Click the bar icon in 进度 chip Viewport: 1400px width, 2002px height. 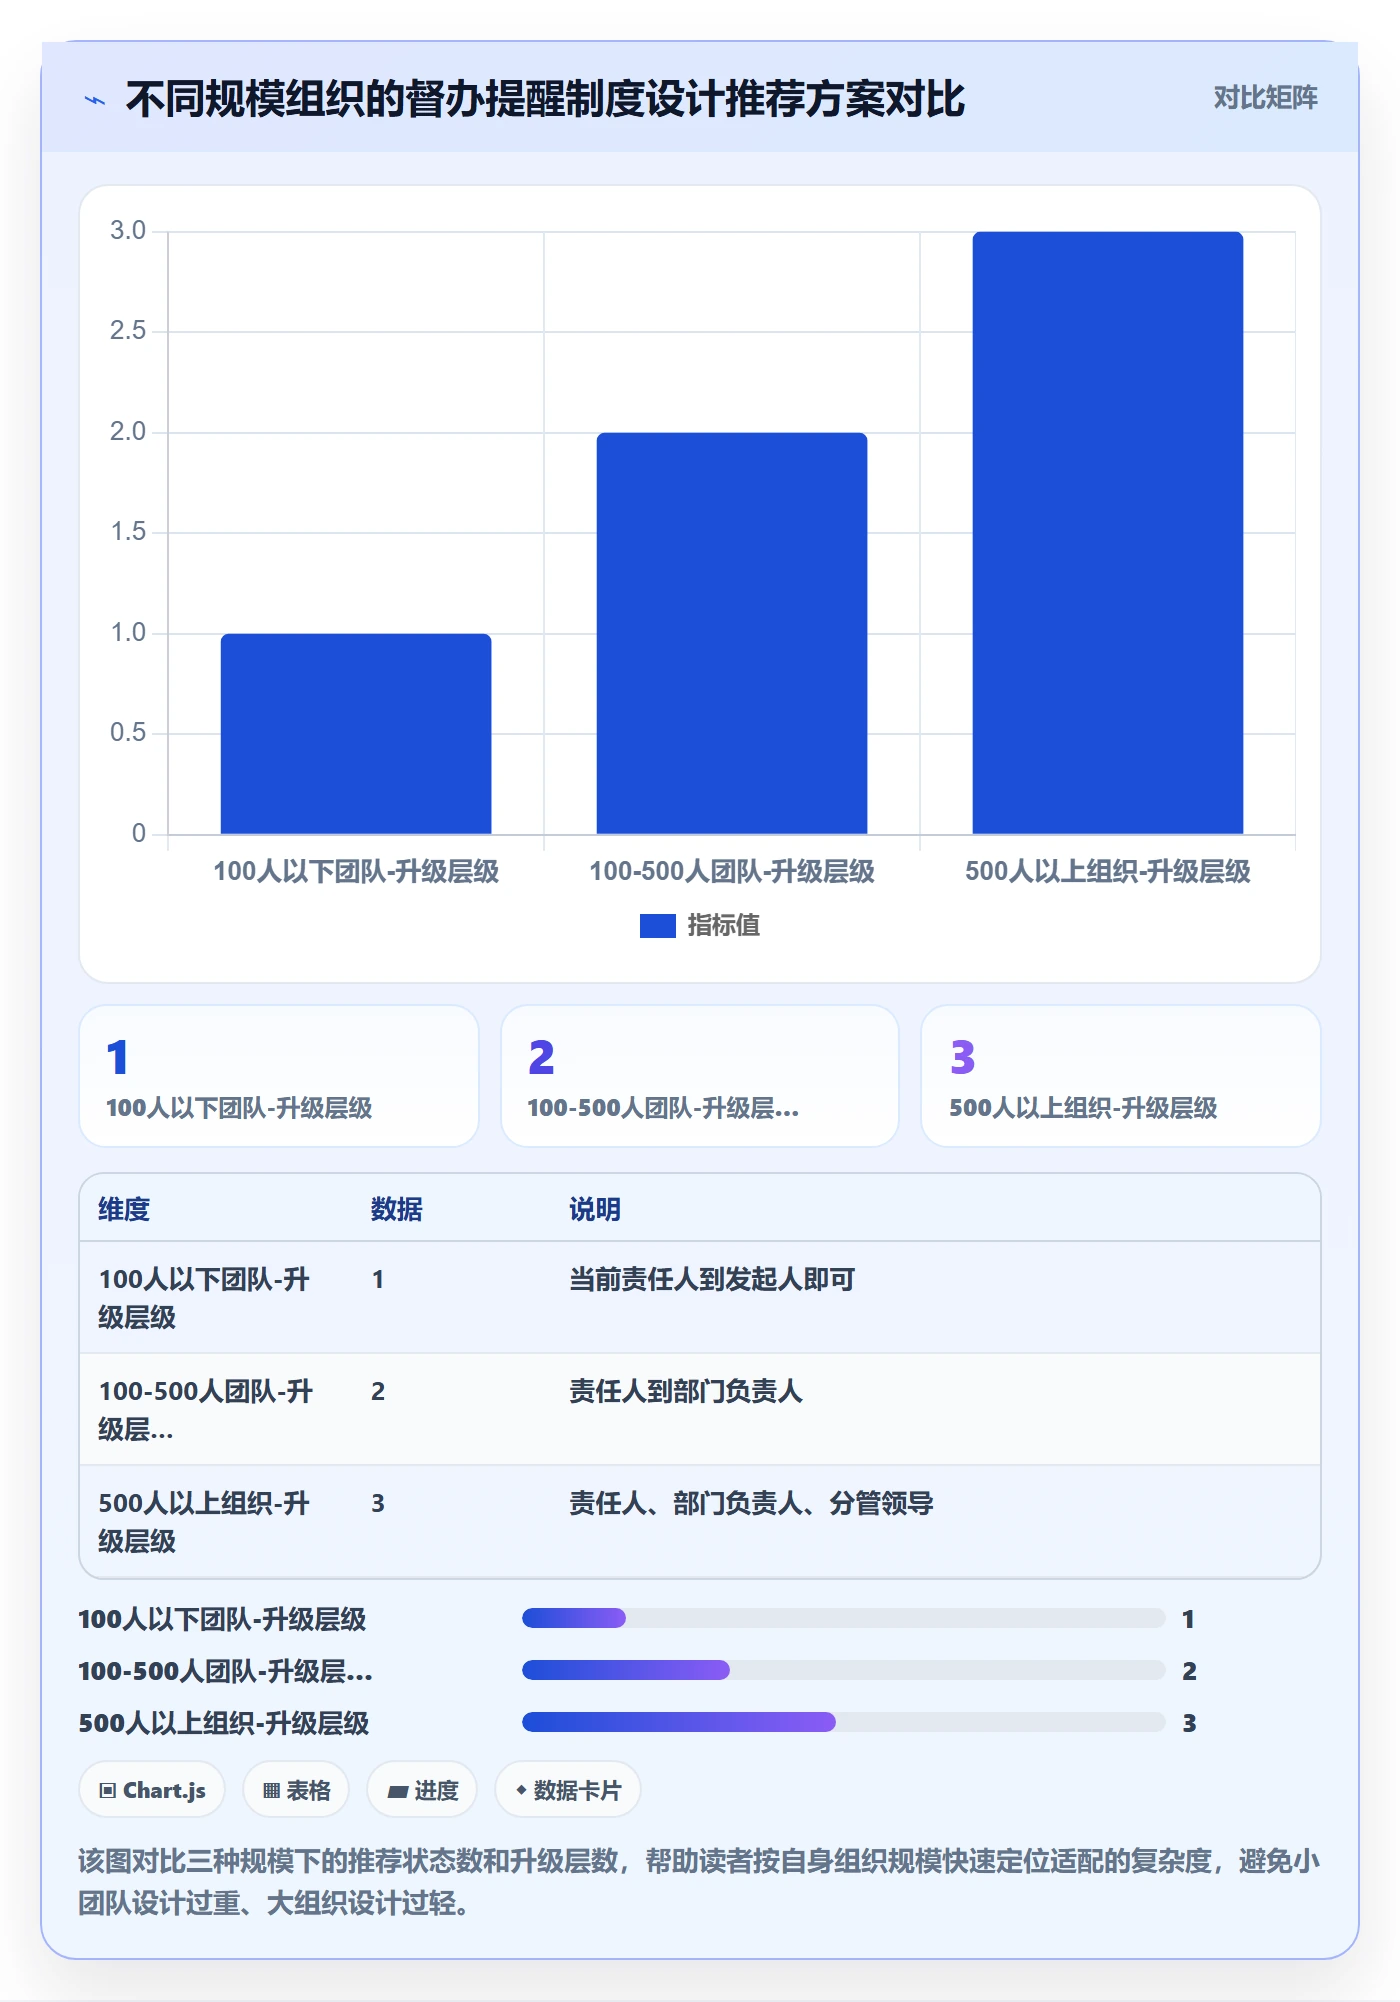397,1792
